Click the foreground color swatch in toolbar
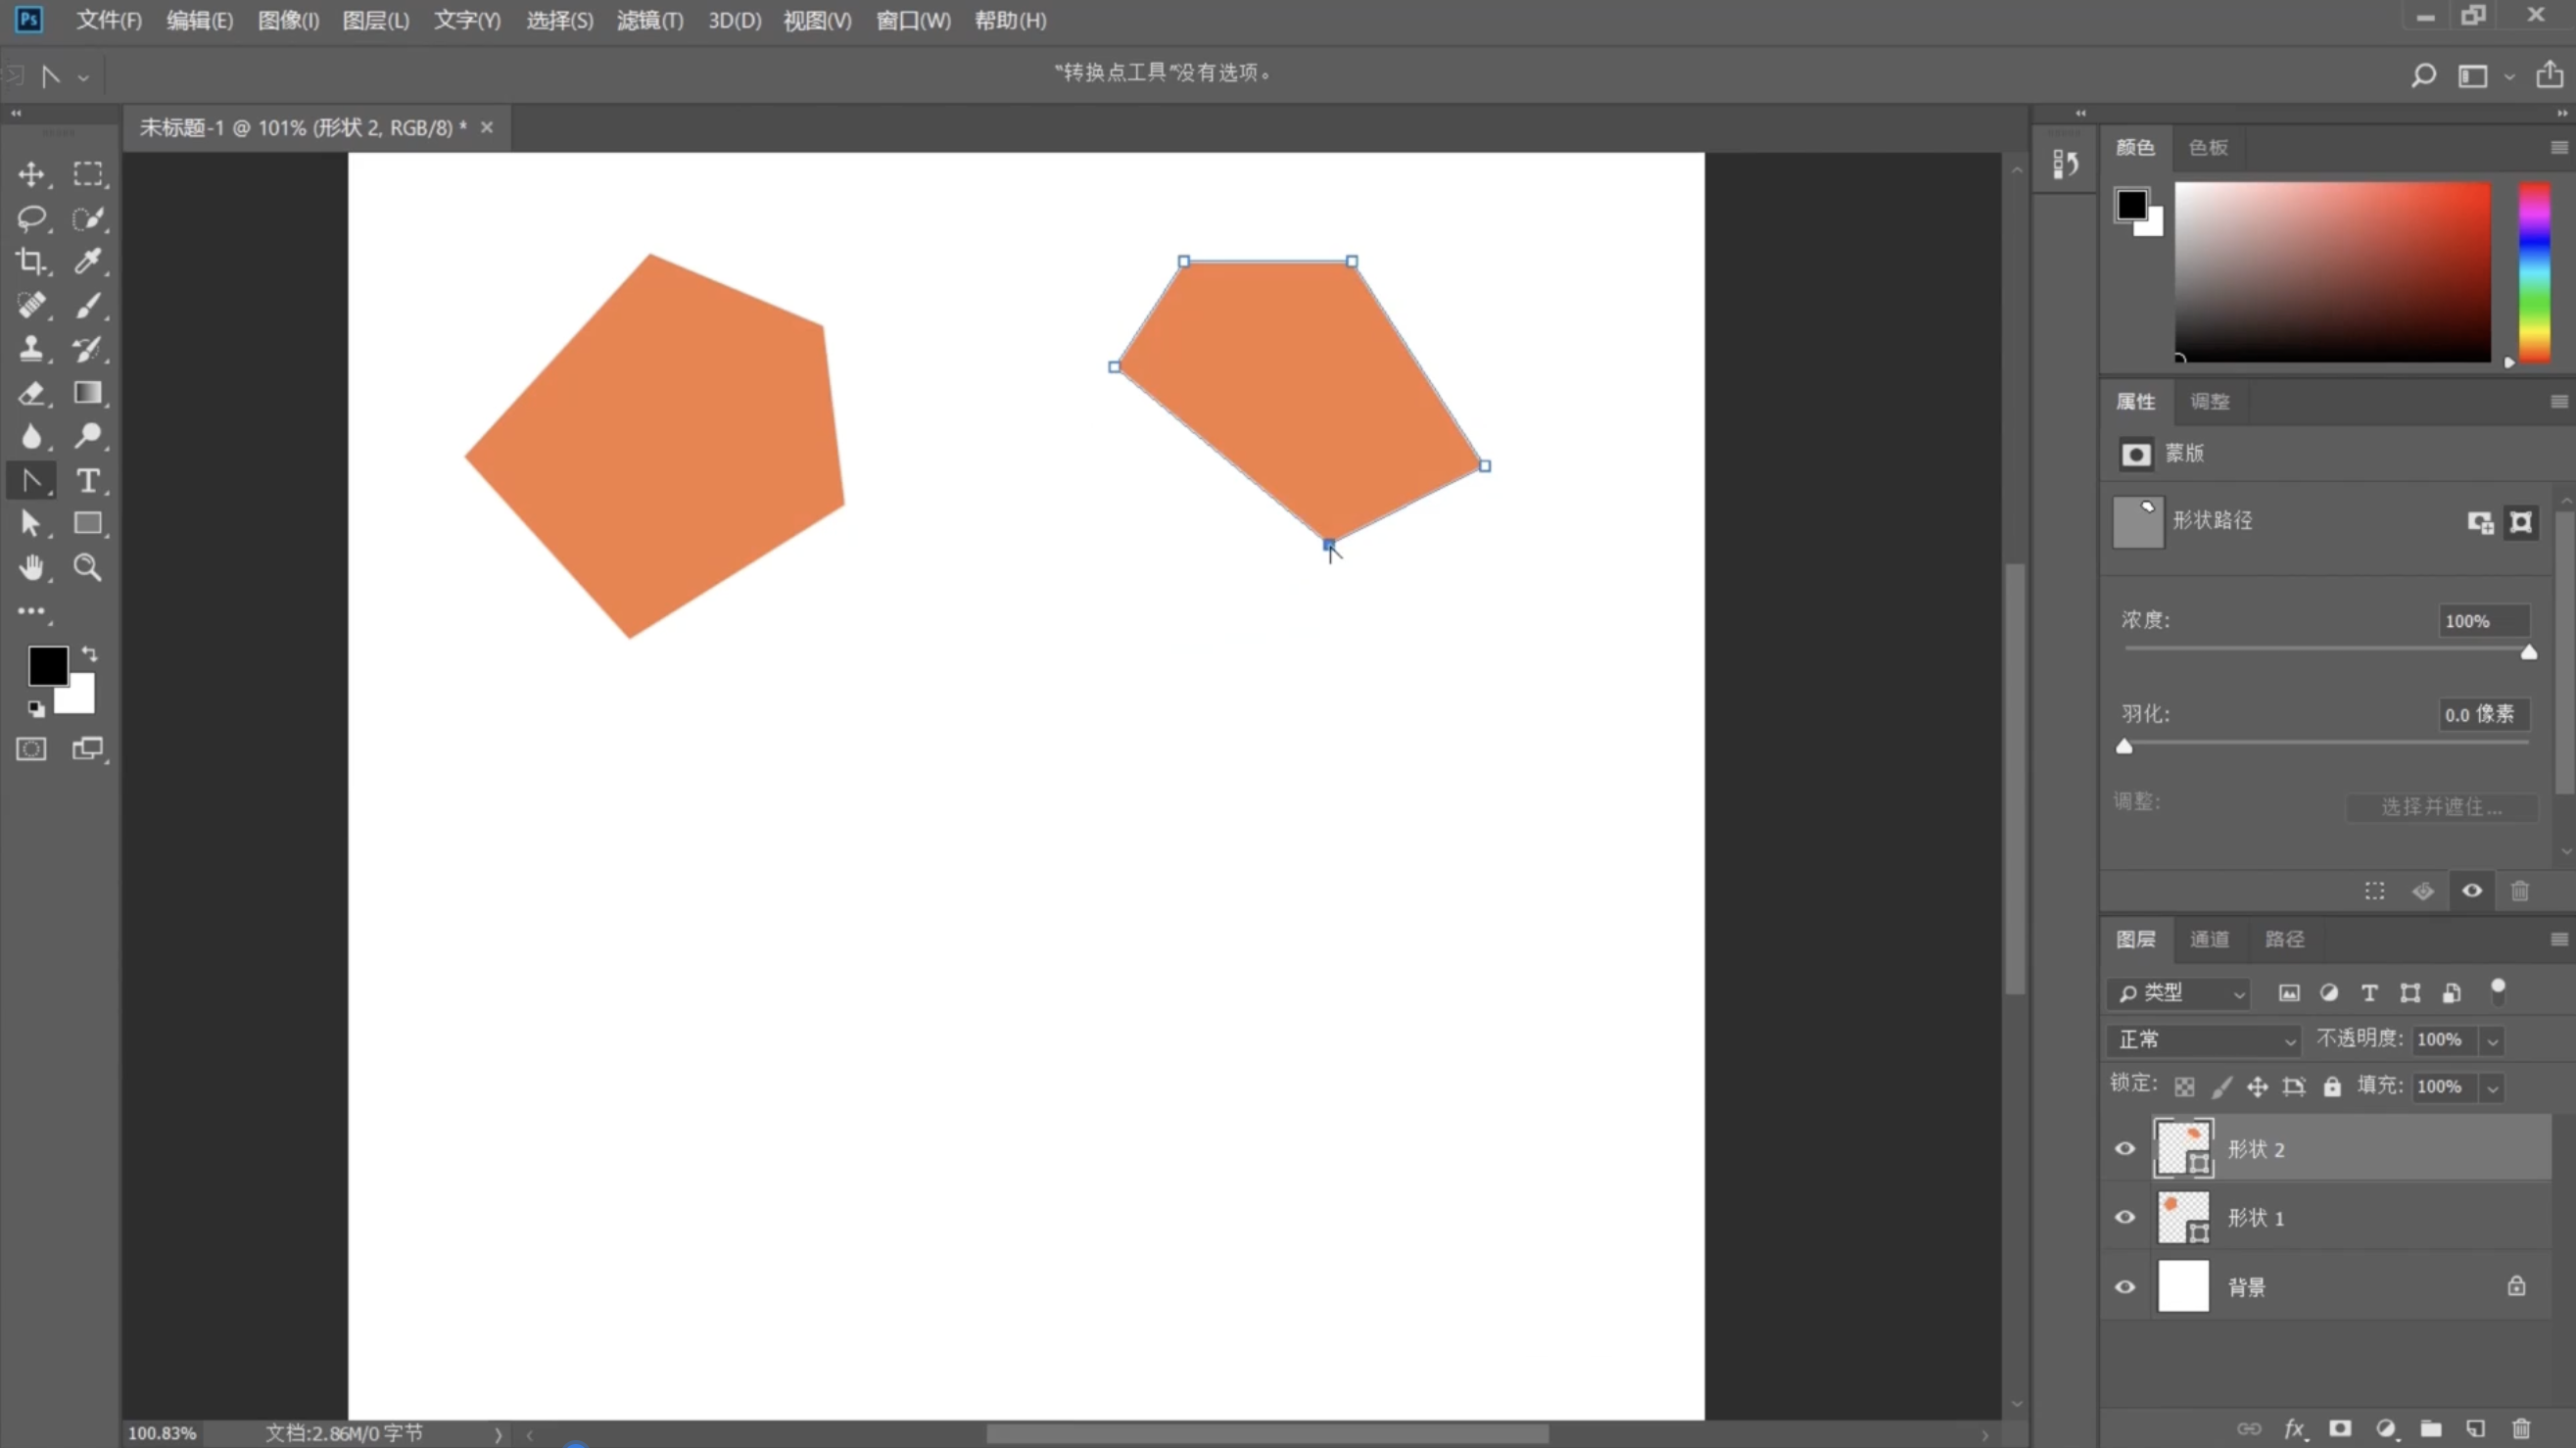Screen dimensions: 2576x1448 tap(47, 666)
